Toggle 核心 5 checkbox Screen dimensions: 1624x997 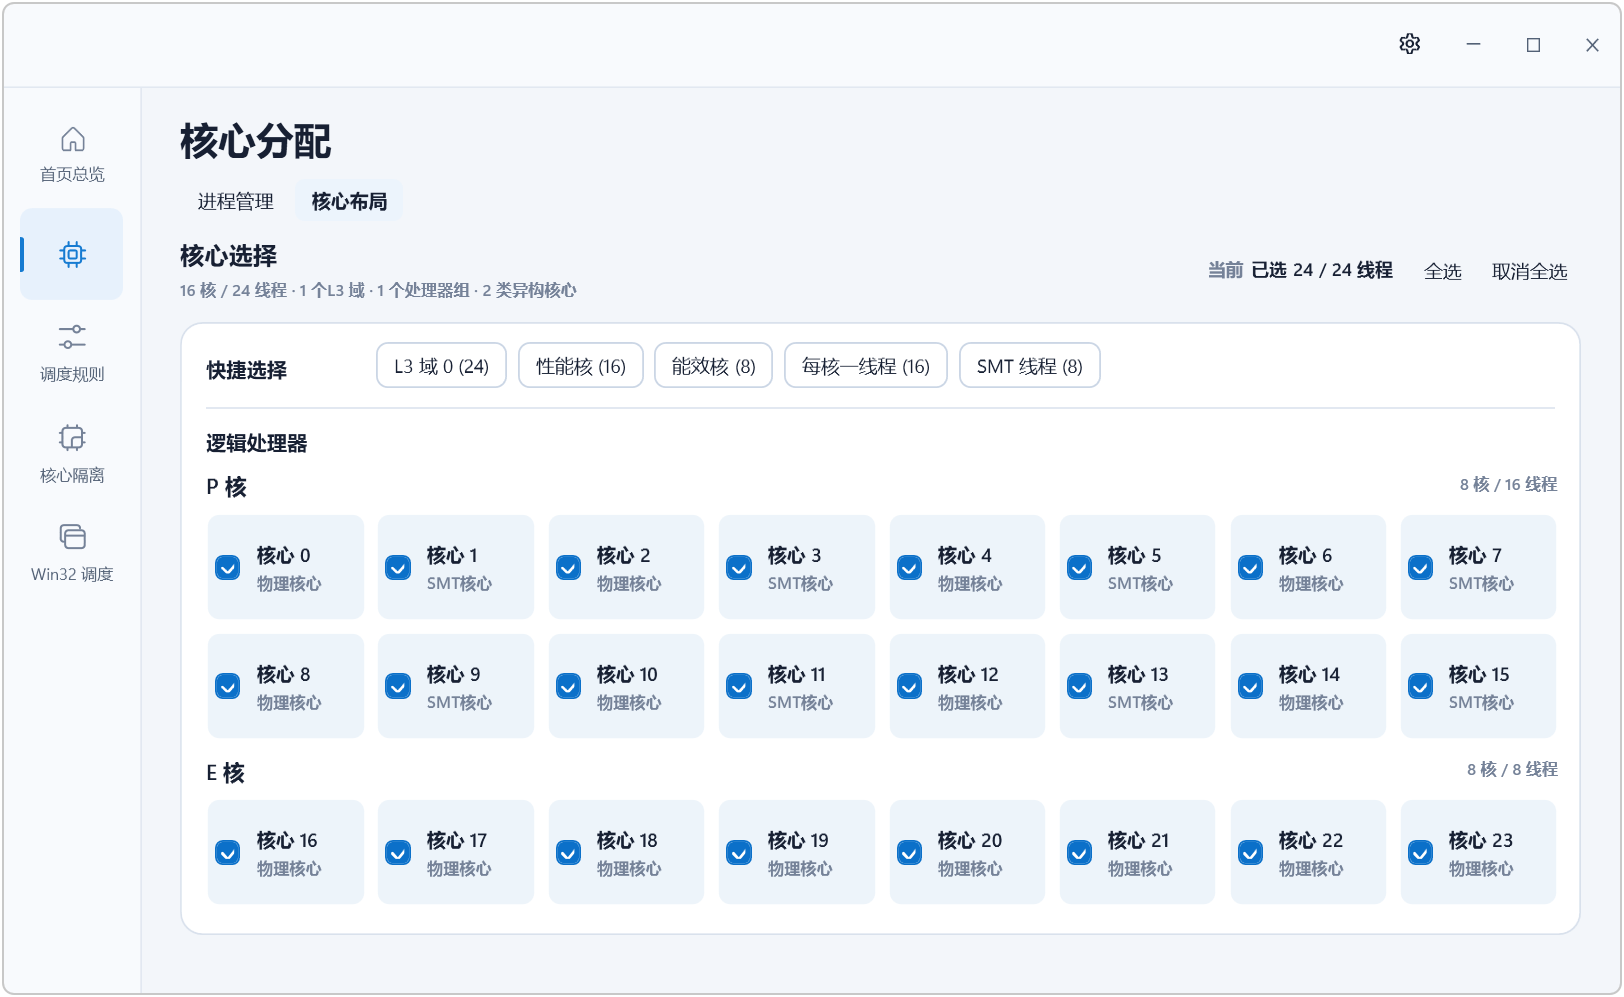pos(1079,568)
